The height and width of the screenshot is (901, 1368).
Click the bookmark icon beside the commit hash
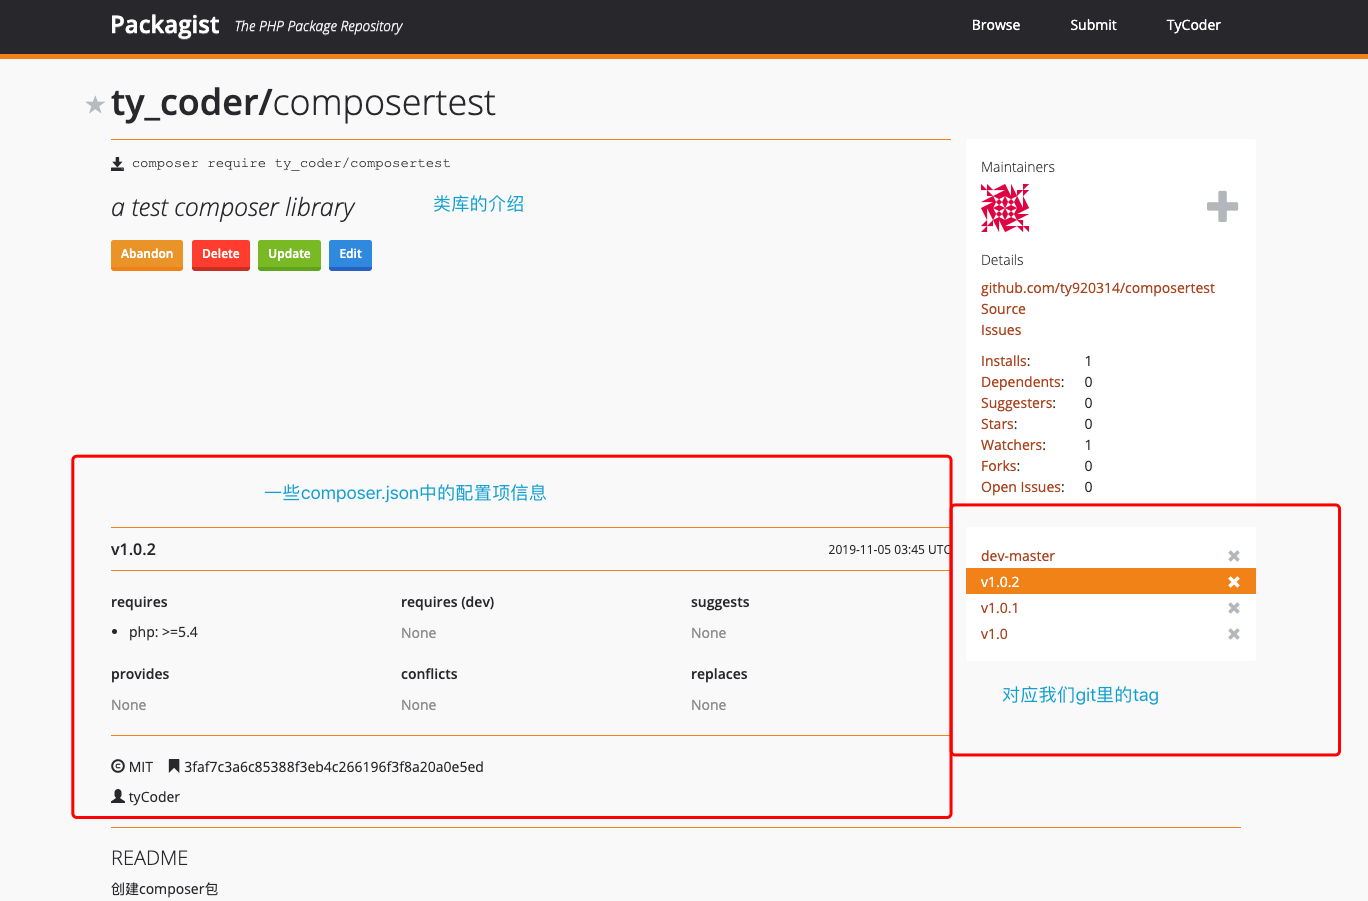[x=174, y=767]
